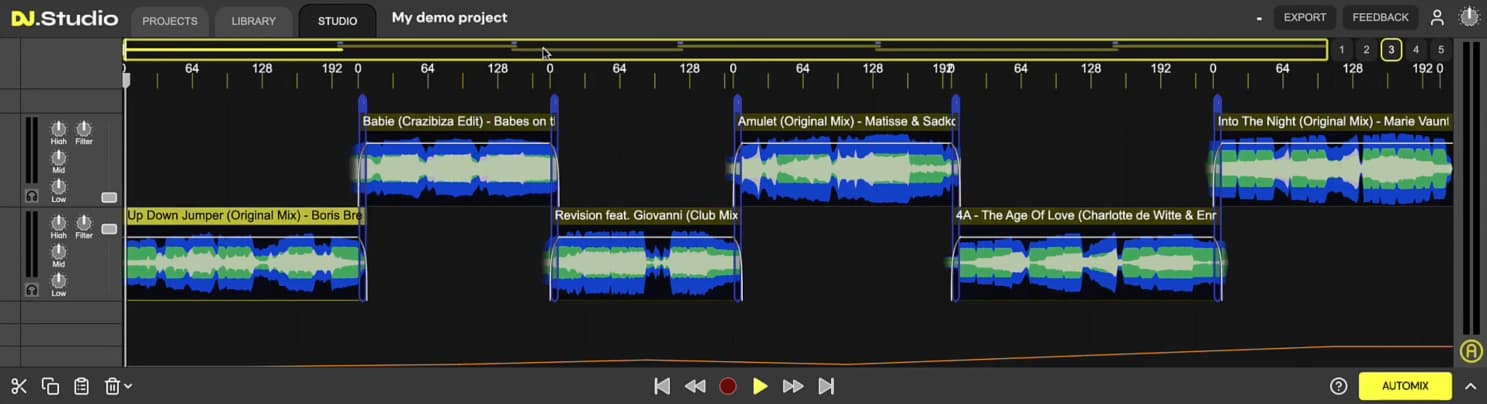Click the Low EQ knob on top track
This screenshot has width=1487, height=404.
(x=59, y=187)
